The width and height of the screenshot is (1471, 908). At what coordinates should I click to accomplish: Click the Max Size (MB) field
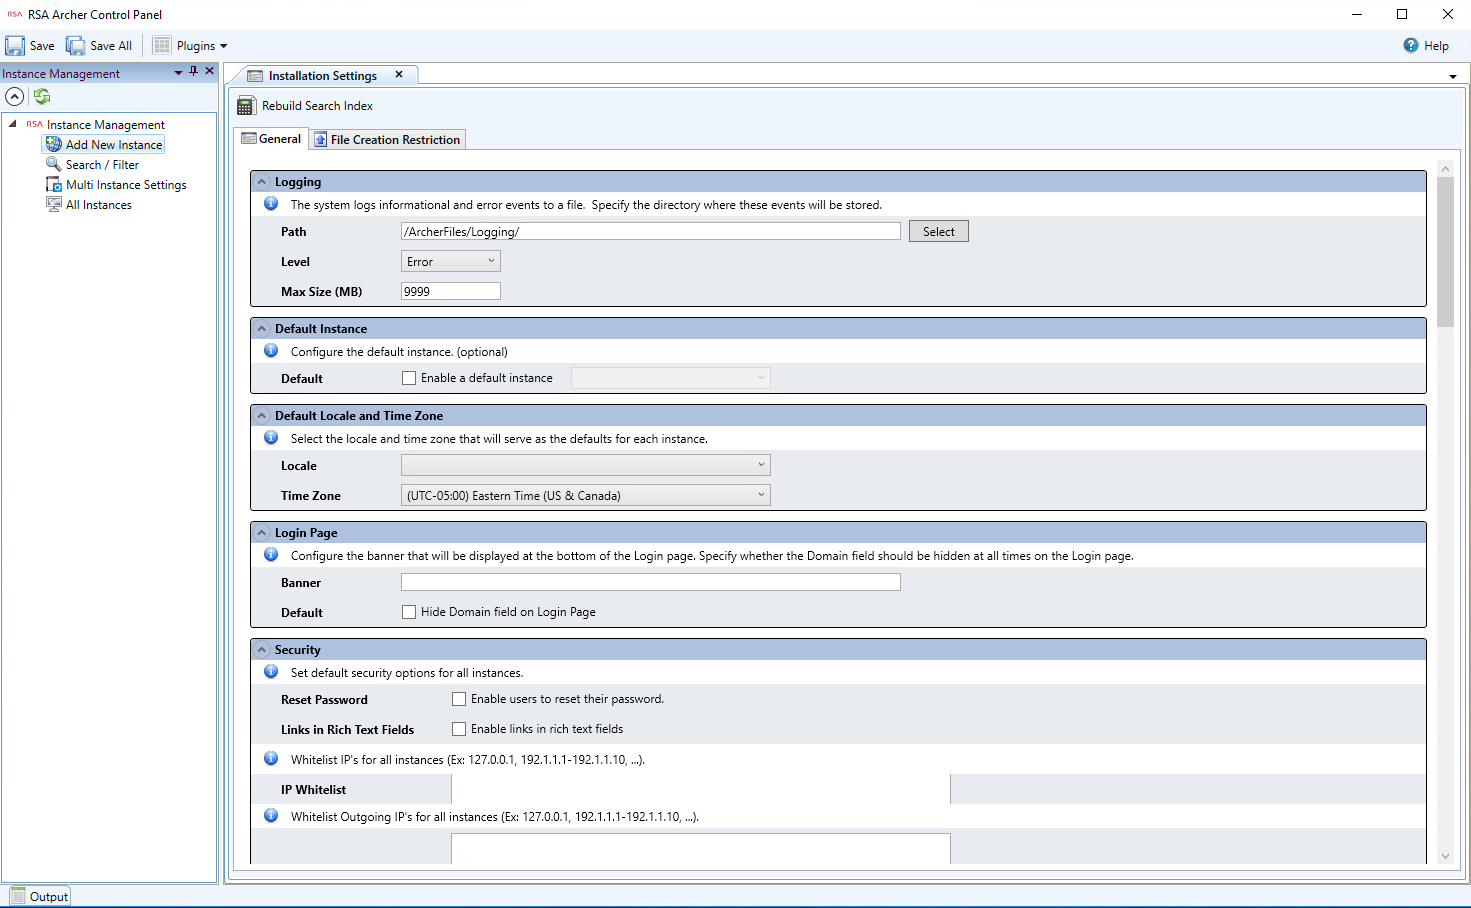click(x=451, y=291)
